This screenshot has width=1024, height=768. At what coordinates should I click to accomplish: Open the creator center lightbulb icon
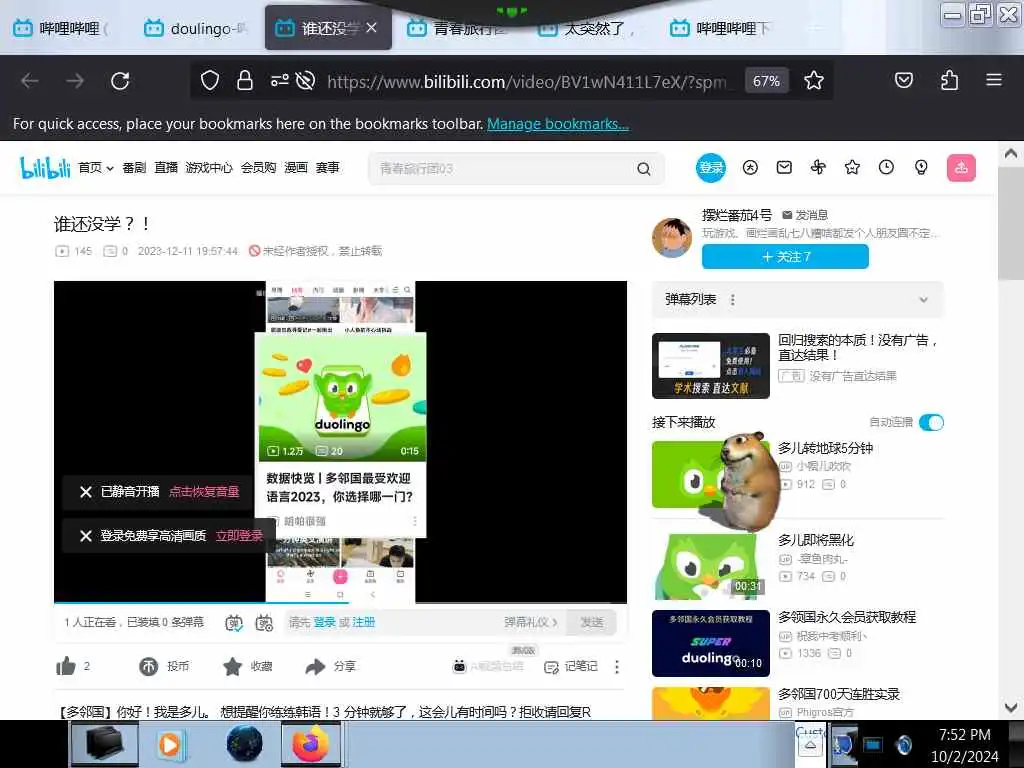pyautogui.click(x=921, y=168)
